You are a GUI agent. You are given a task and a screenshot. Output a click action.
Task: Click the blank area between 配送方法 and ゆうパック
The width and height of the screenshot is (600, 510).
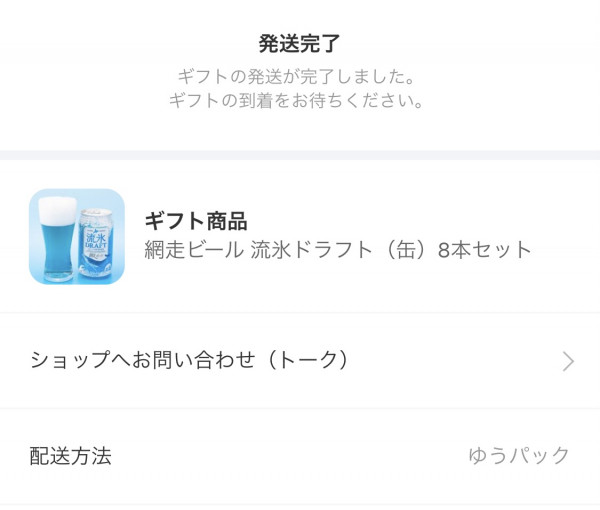point(290,456)
